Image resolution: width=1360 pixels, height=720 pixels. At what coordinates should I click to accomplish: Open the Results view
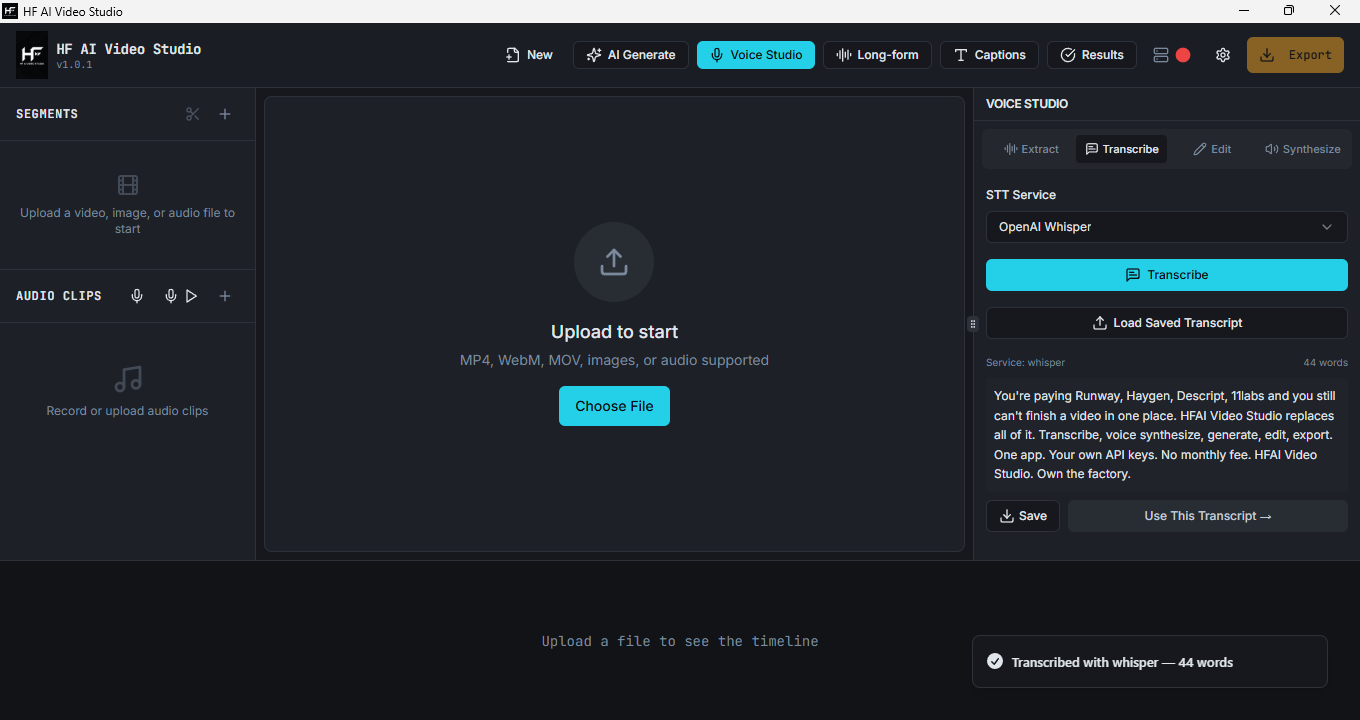(1092, 55)
